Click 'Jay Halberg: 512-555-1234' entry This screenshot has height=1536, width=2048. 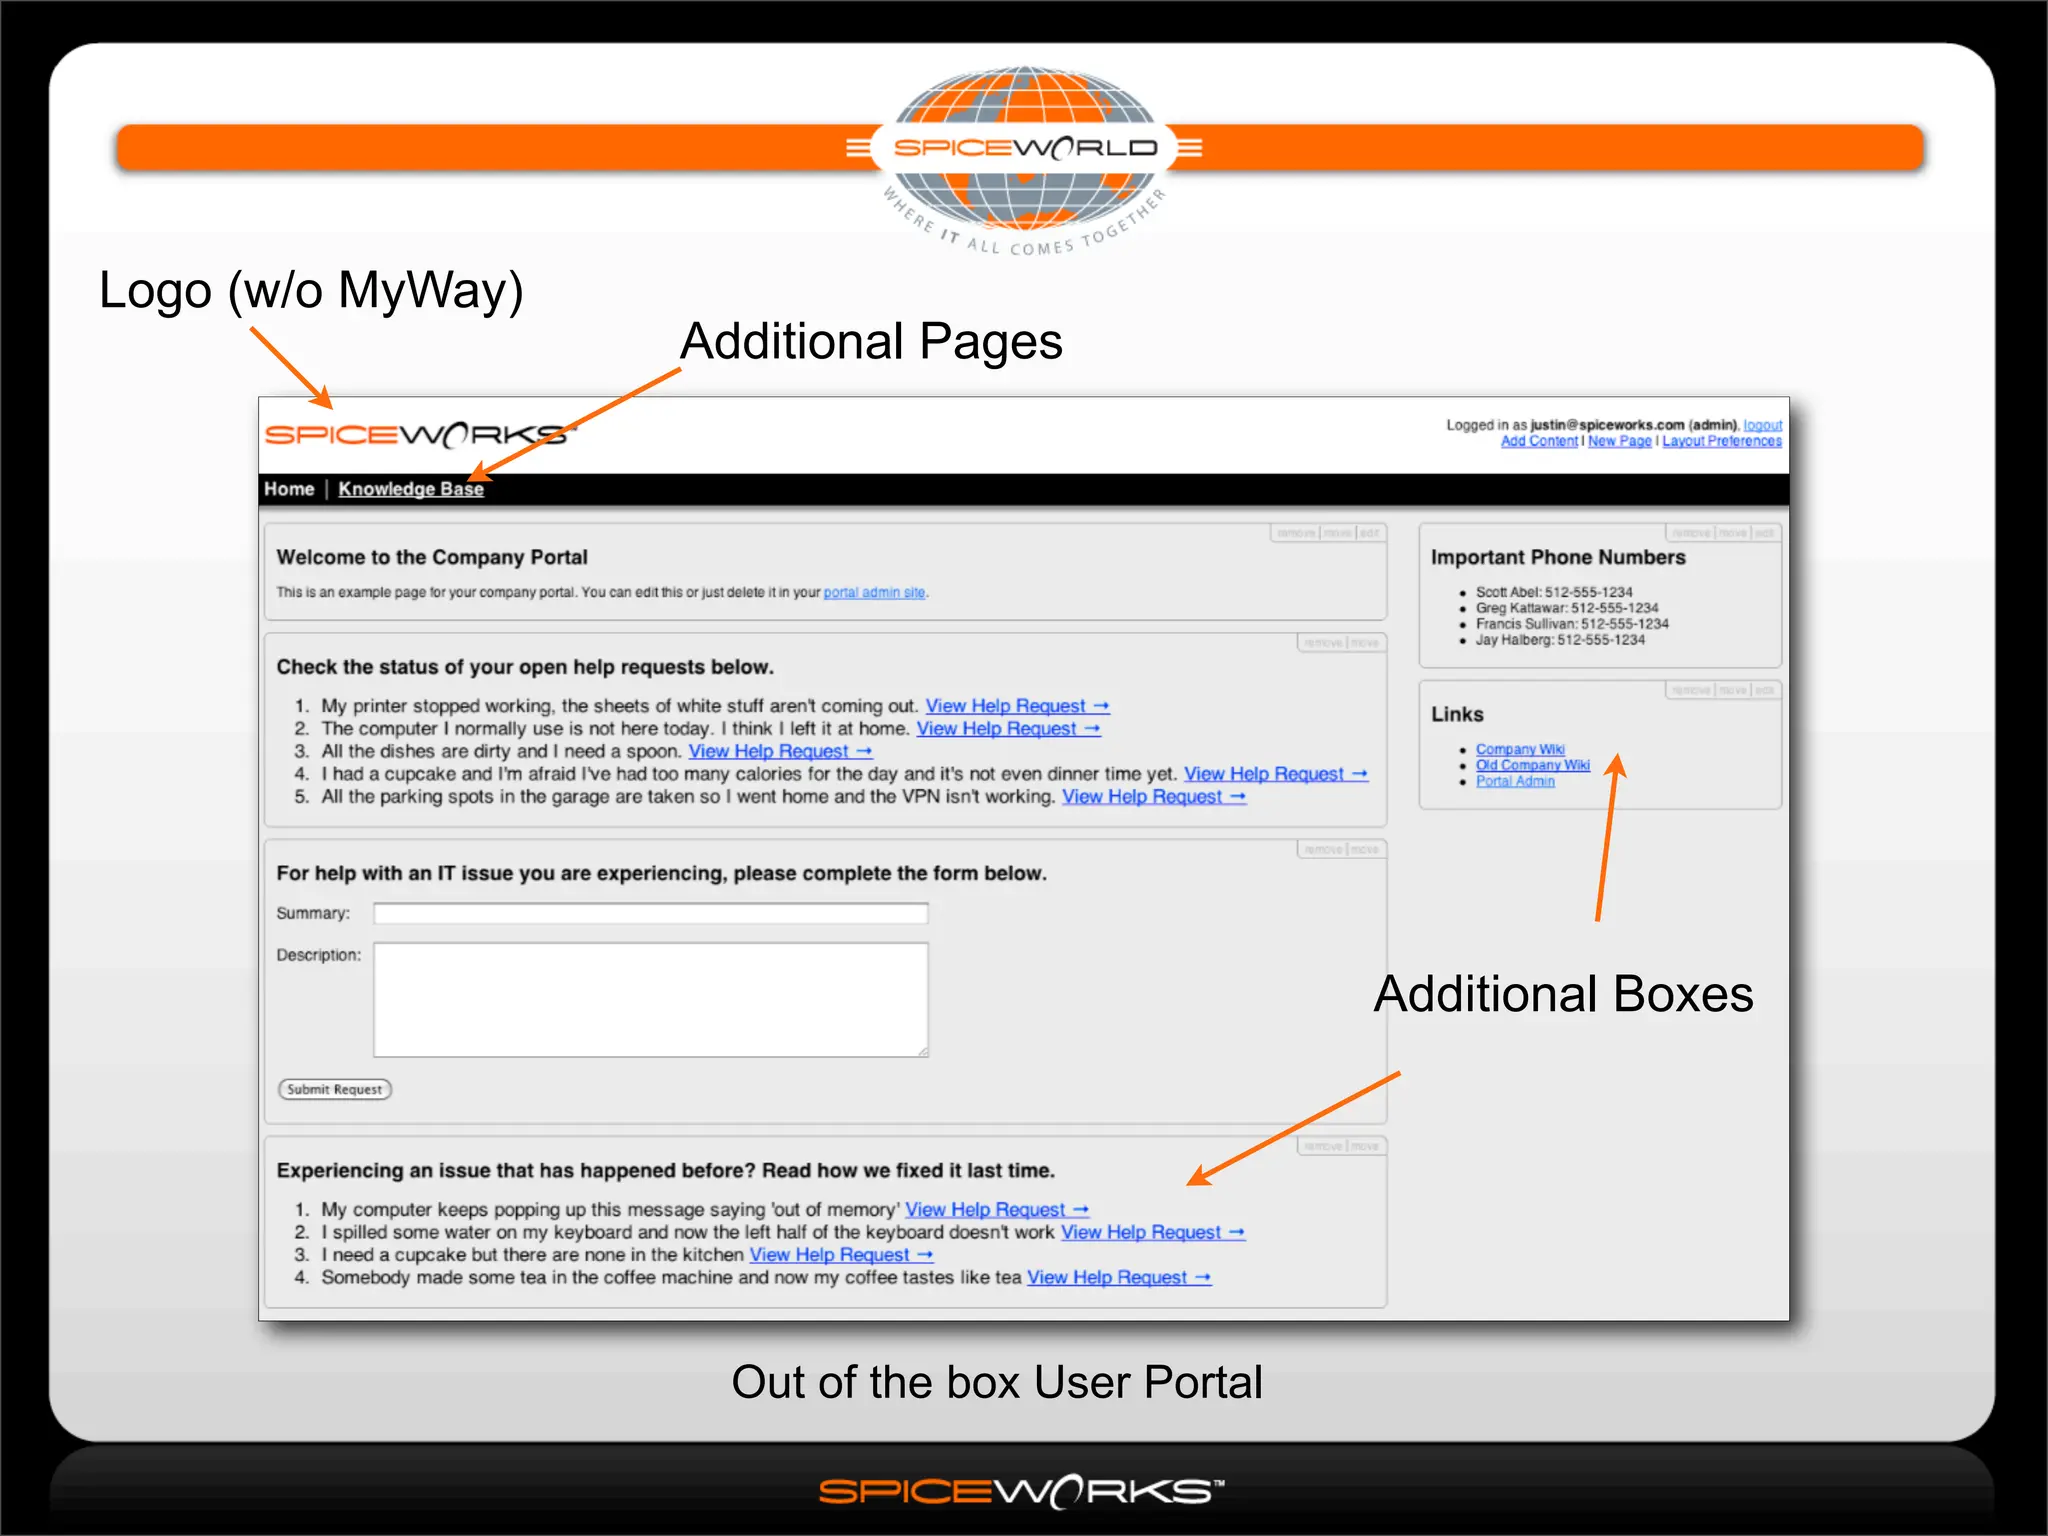(1560, 640)
